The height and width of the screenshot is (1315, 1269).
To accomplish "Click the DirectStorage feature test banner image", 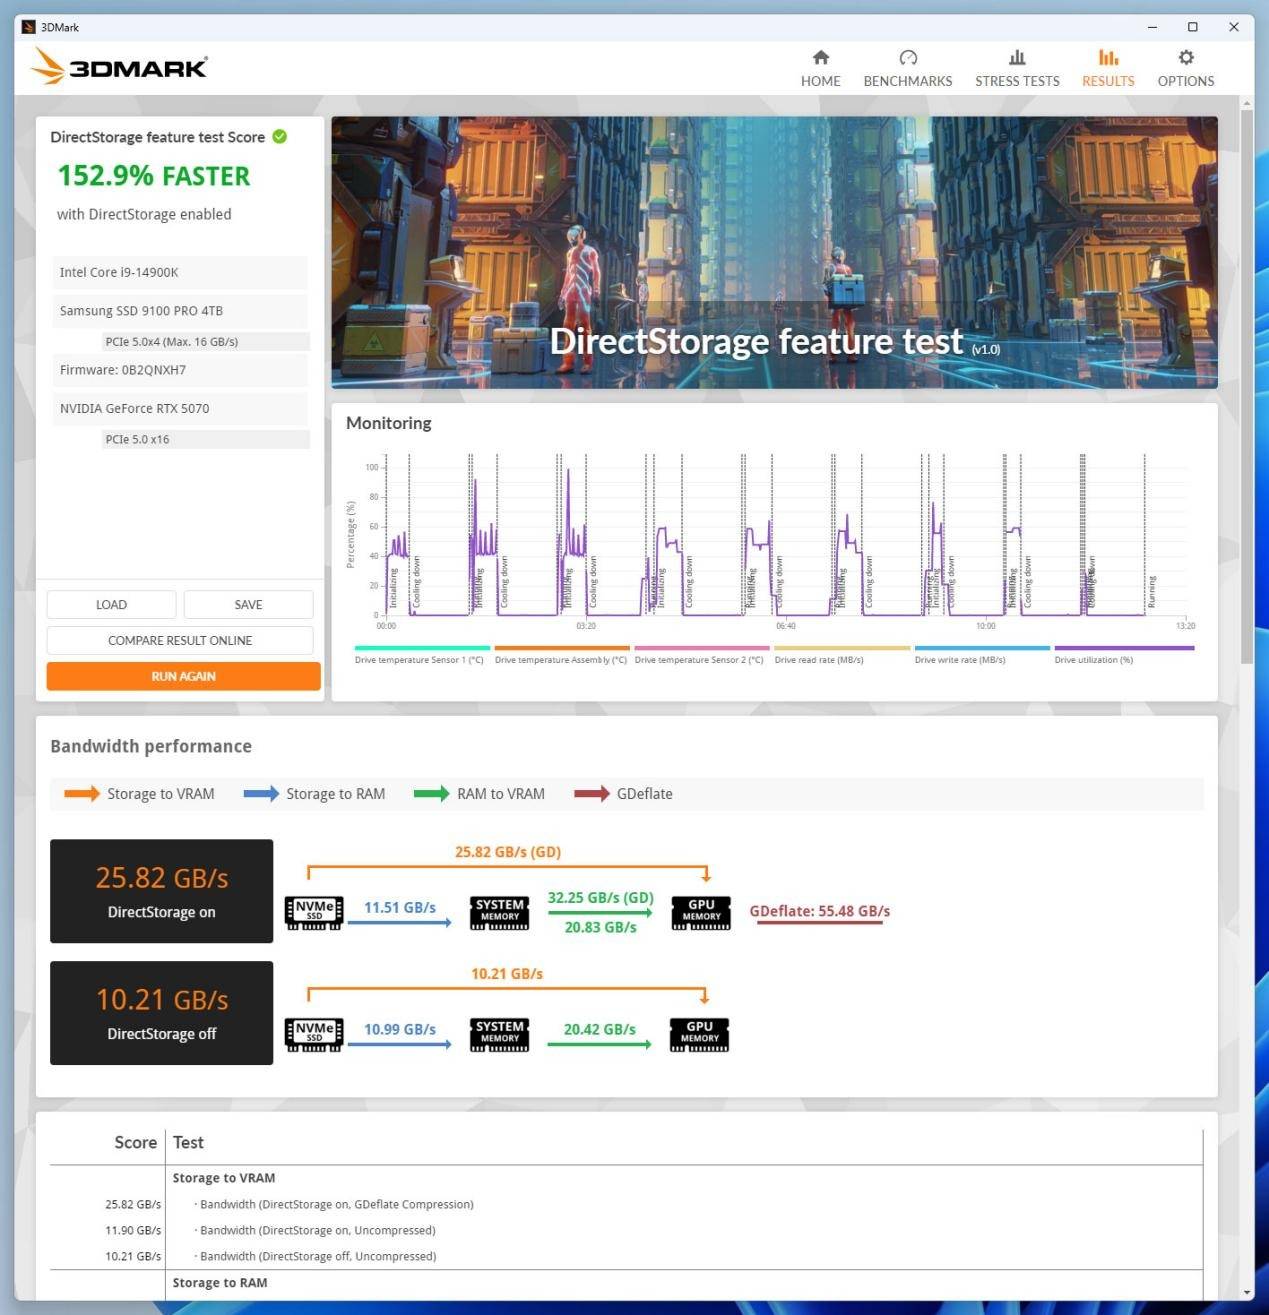I will pos(774,252).
